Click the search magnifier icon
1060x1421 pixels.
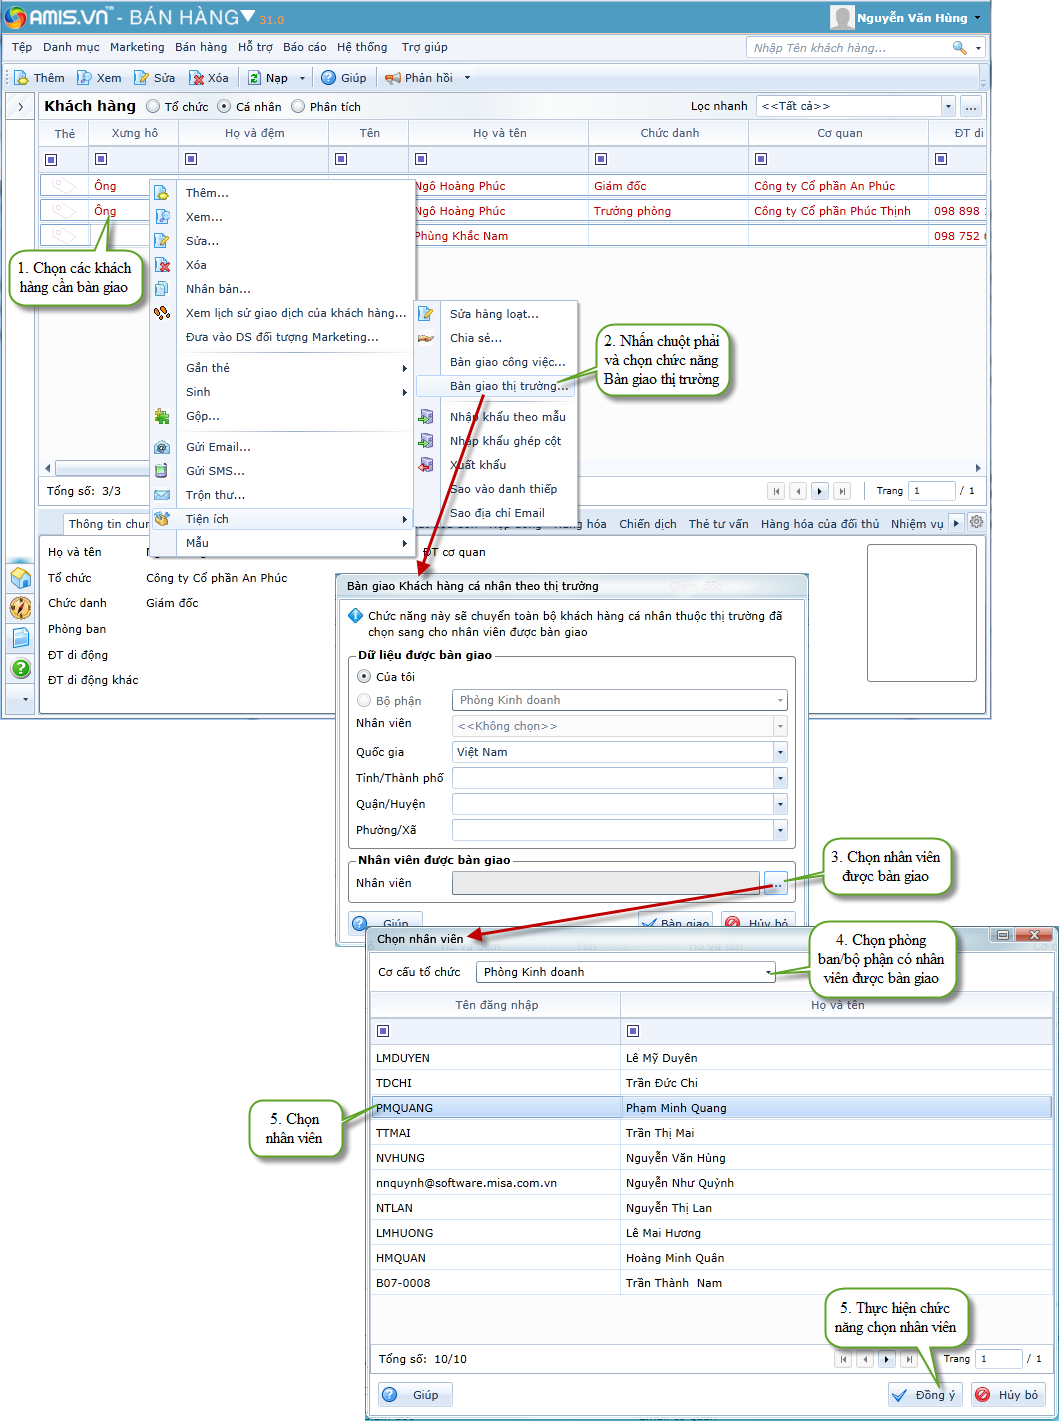[x=959, y=48]
